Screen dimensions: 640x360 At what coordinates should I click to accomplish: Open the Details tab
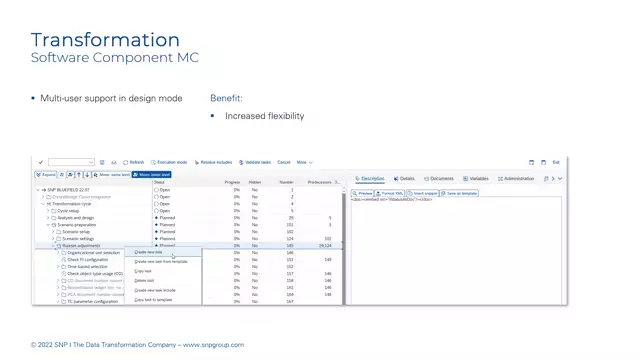[404, 179]
